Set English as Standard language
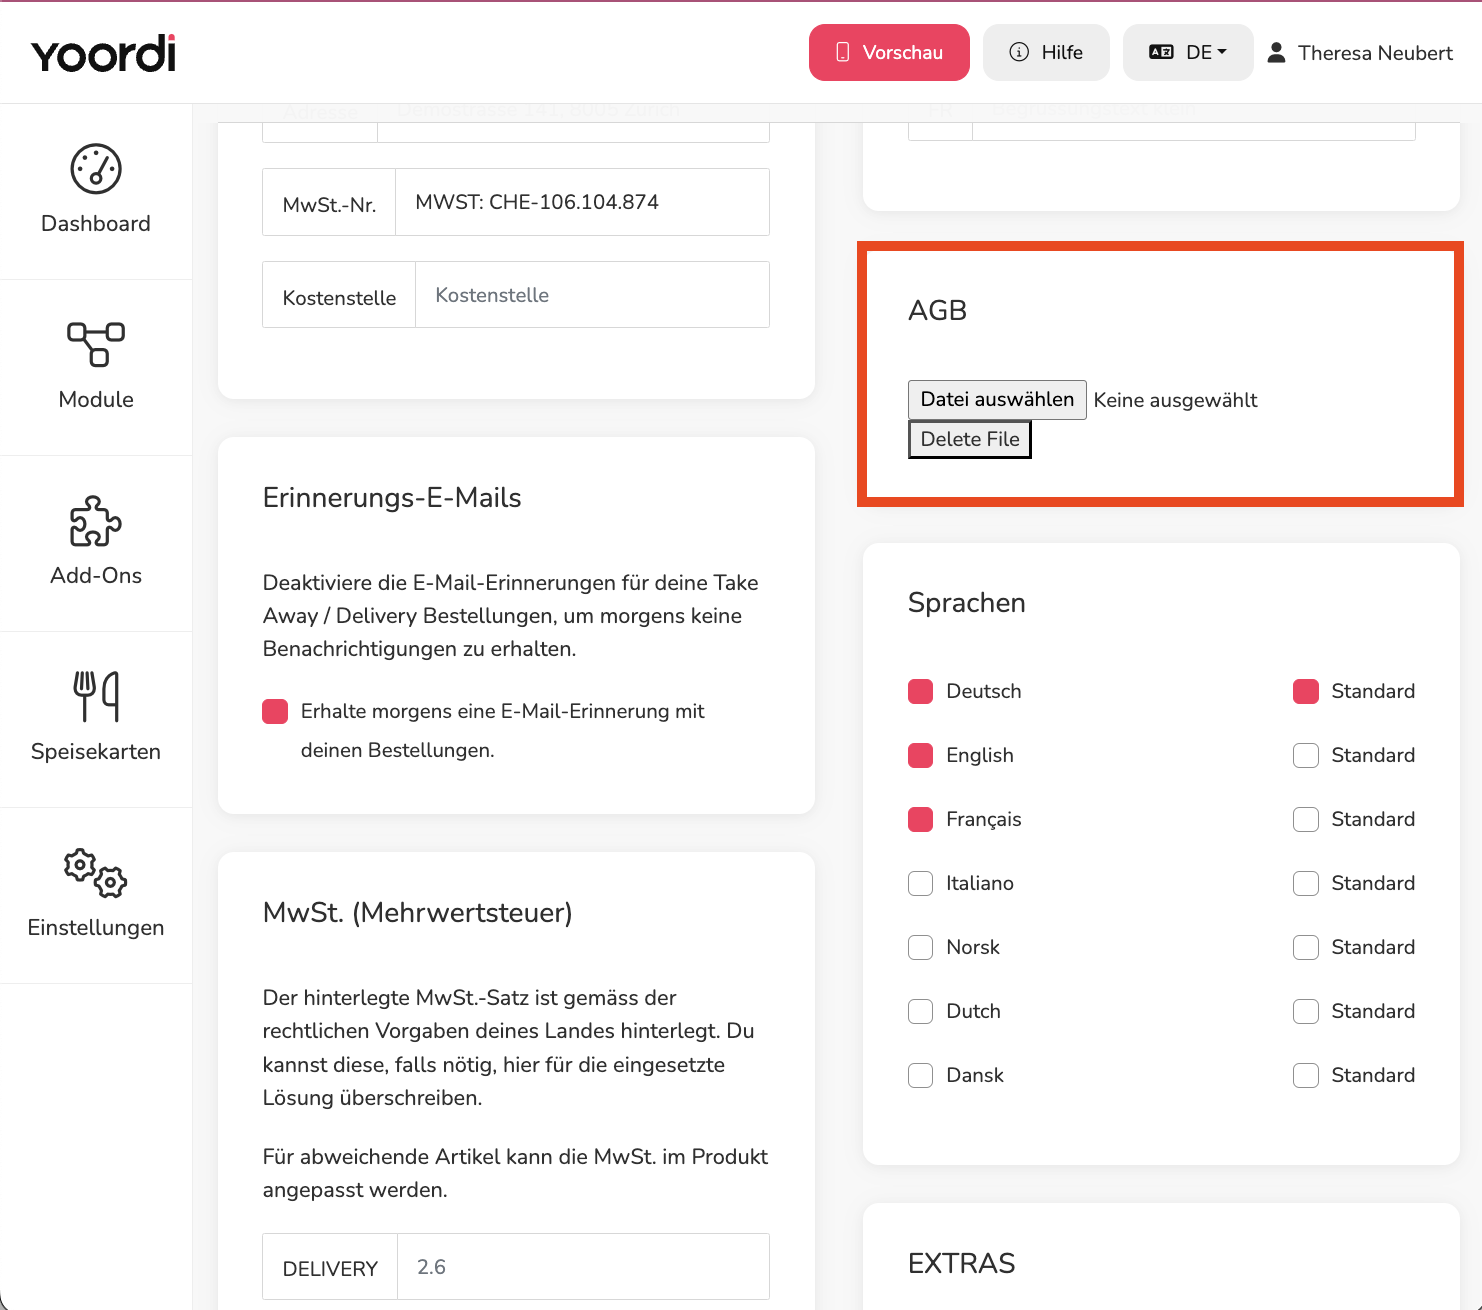The image size is (1482, 1310). pyautogui.click(x=1305, y=755)
